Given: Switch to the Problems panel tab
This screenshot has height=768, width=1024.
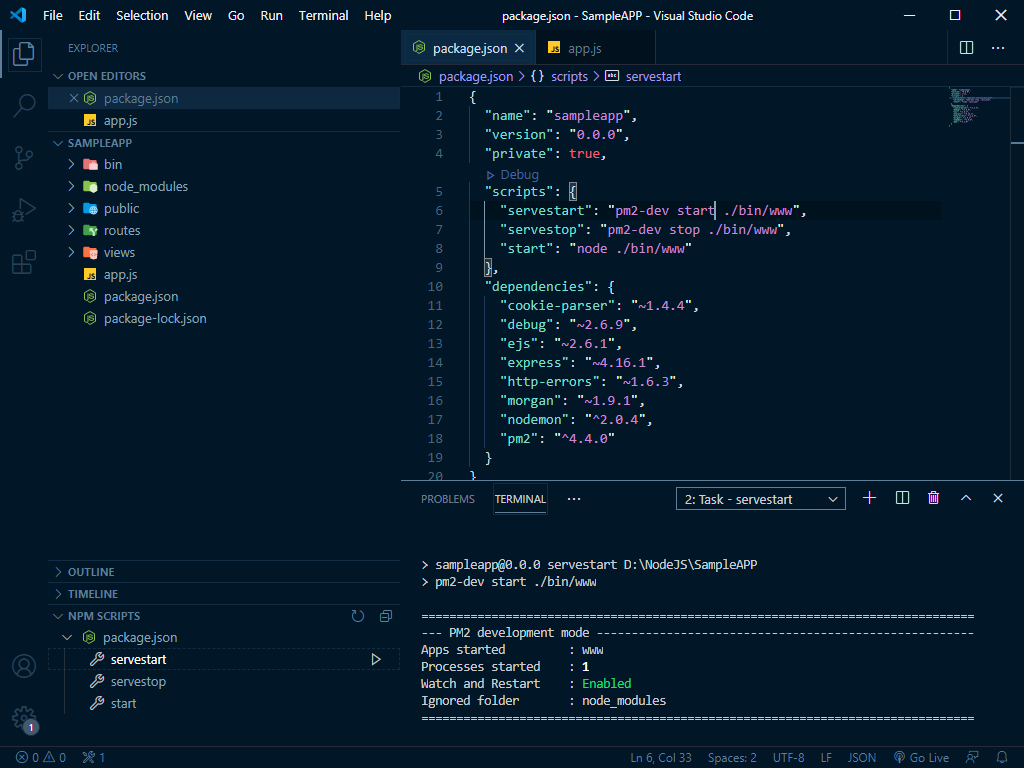Looking at the screenshot, I should coord(448,499).
